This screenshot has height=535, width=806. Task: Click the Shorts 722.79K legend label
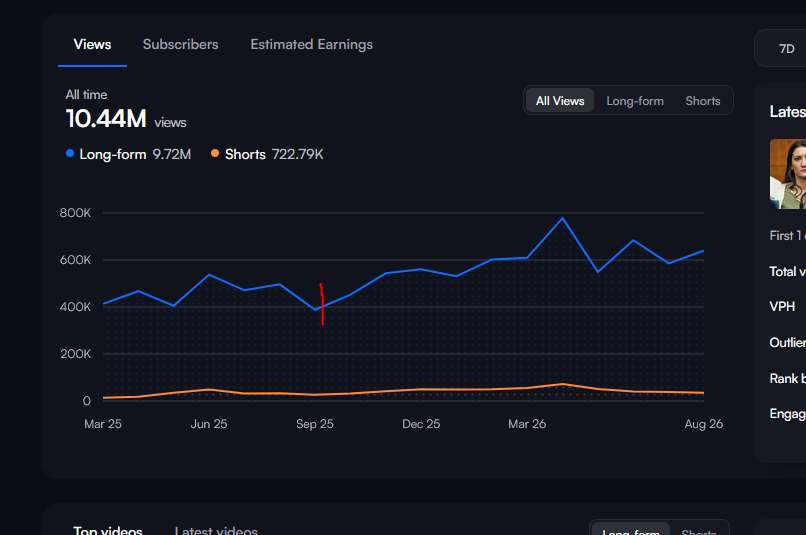coord(274,154)
